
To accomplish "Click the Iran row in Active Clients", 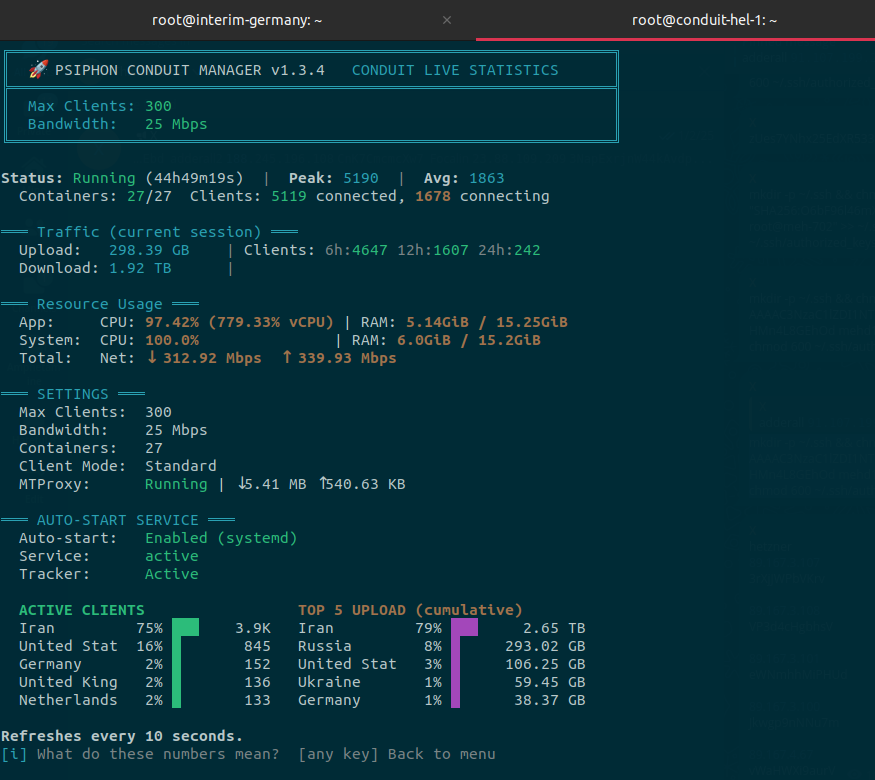I will (x=145, y=628).
